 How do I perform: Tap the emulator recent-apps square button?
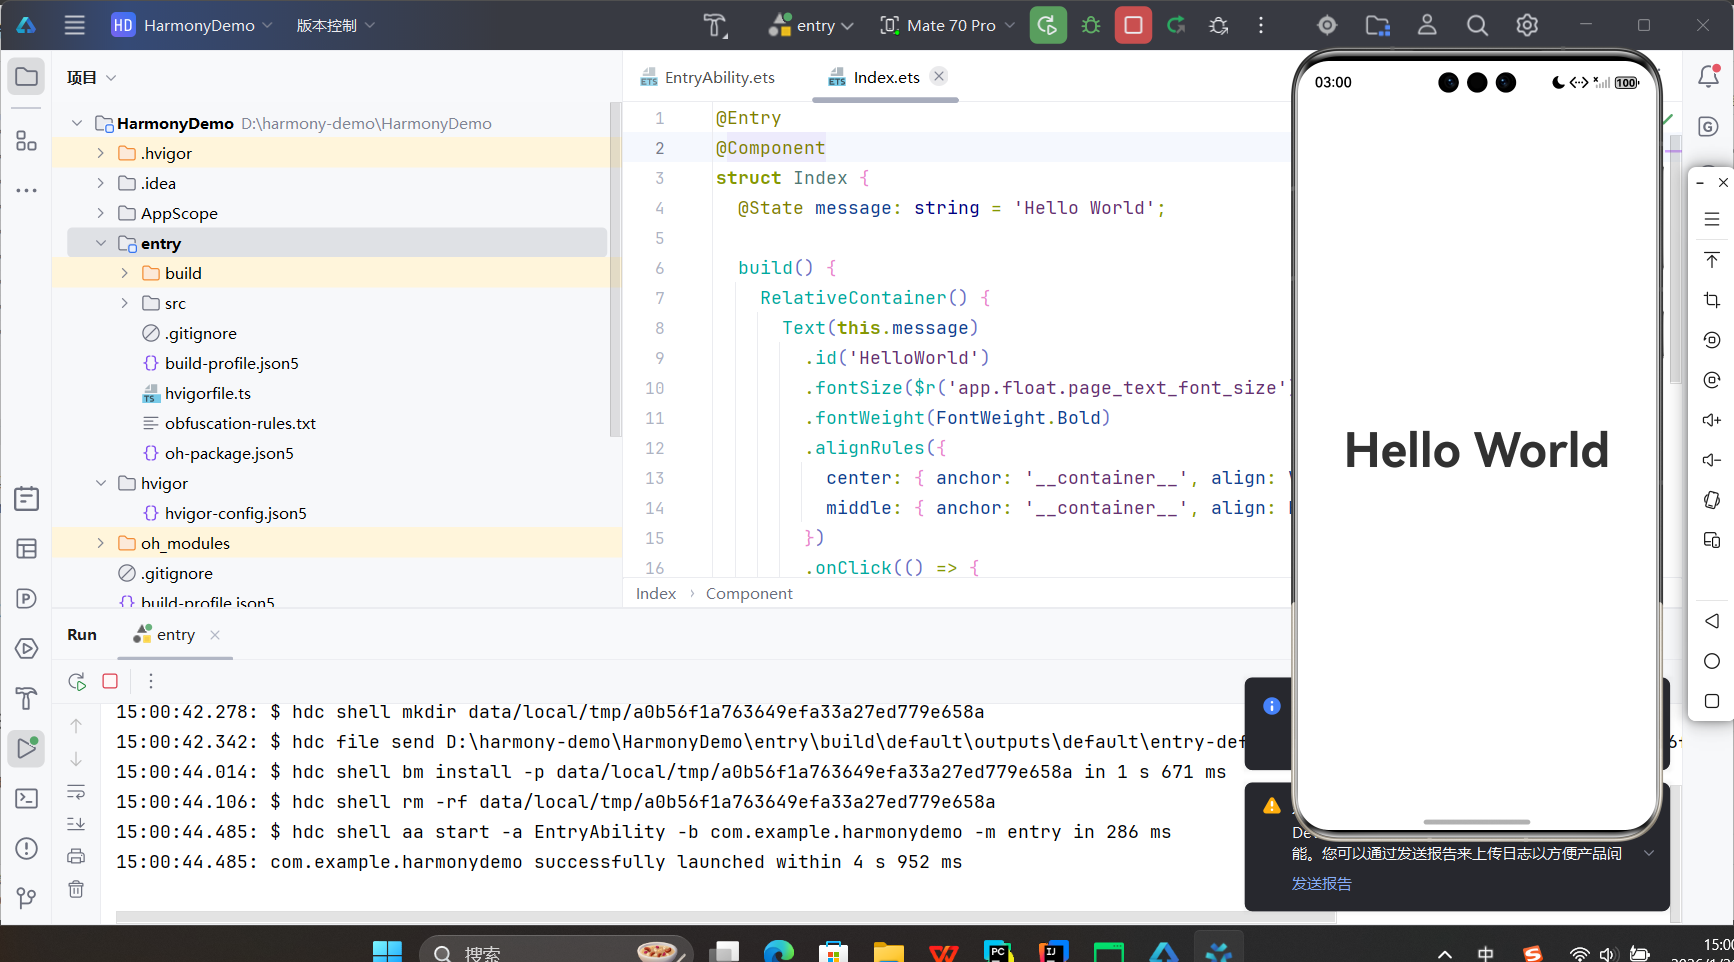pyautogui.click(x=1712, y=701)
